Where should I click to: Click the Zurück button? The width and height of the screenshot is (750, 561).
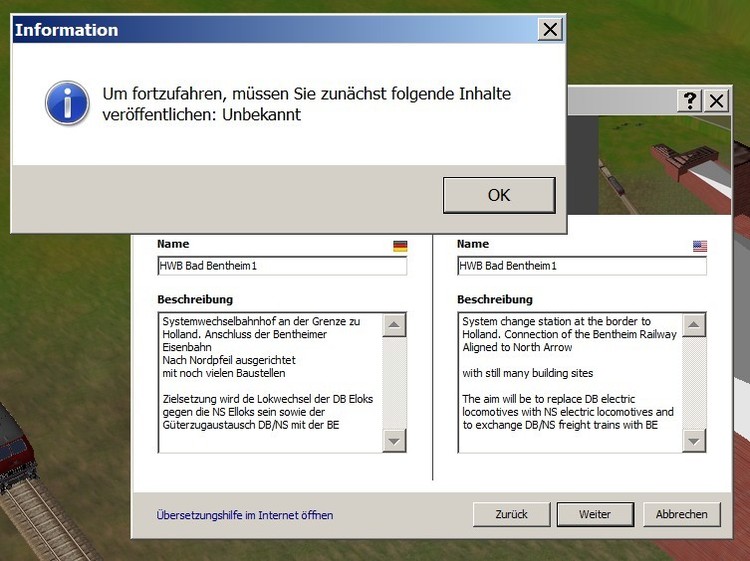click(511, 514)
